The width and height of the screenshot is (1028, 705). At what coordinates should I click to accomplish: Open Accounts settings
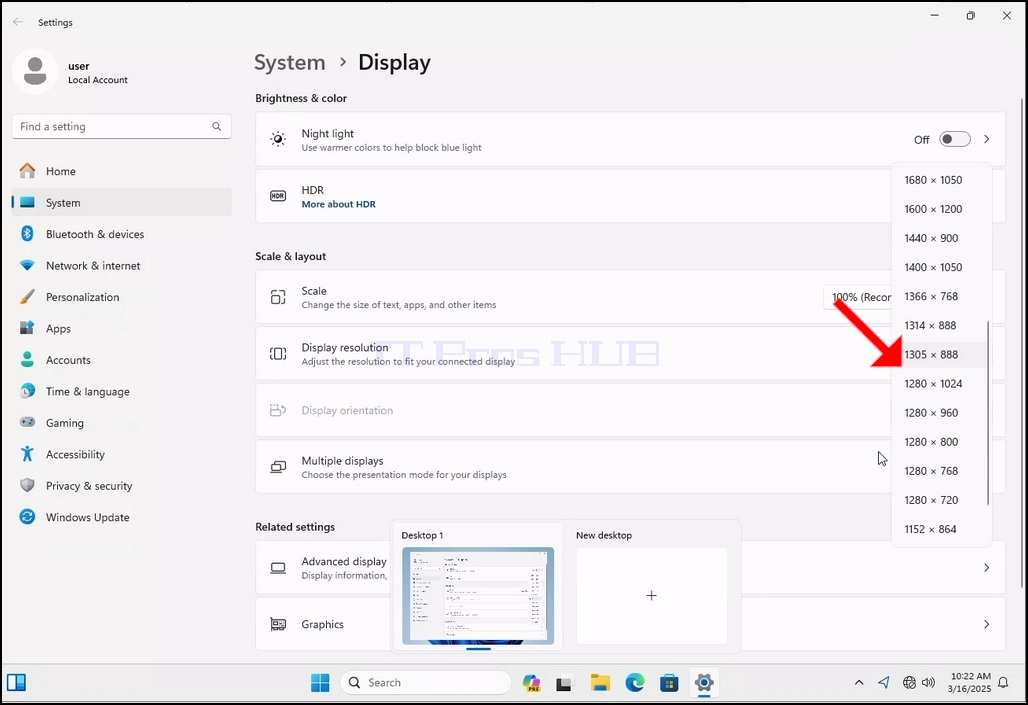tap(121, 360)
